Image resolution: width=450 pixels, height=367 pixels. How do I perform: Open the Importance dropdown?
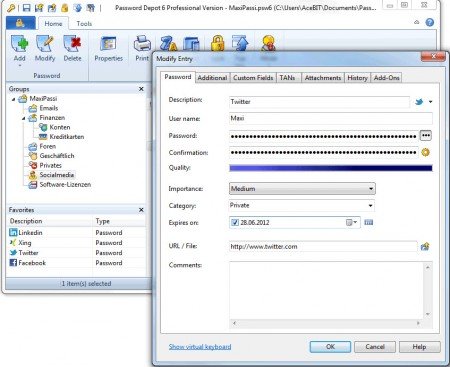(x=302, y=189)
